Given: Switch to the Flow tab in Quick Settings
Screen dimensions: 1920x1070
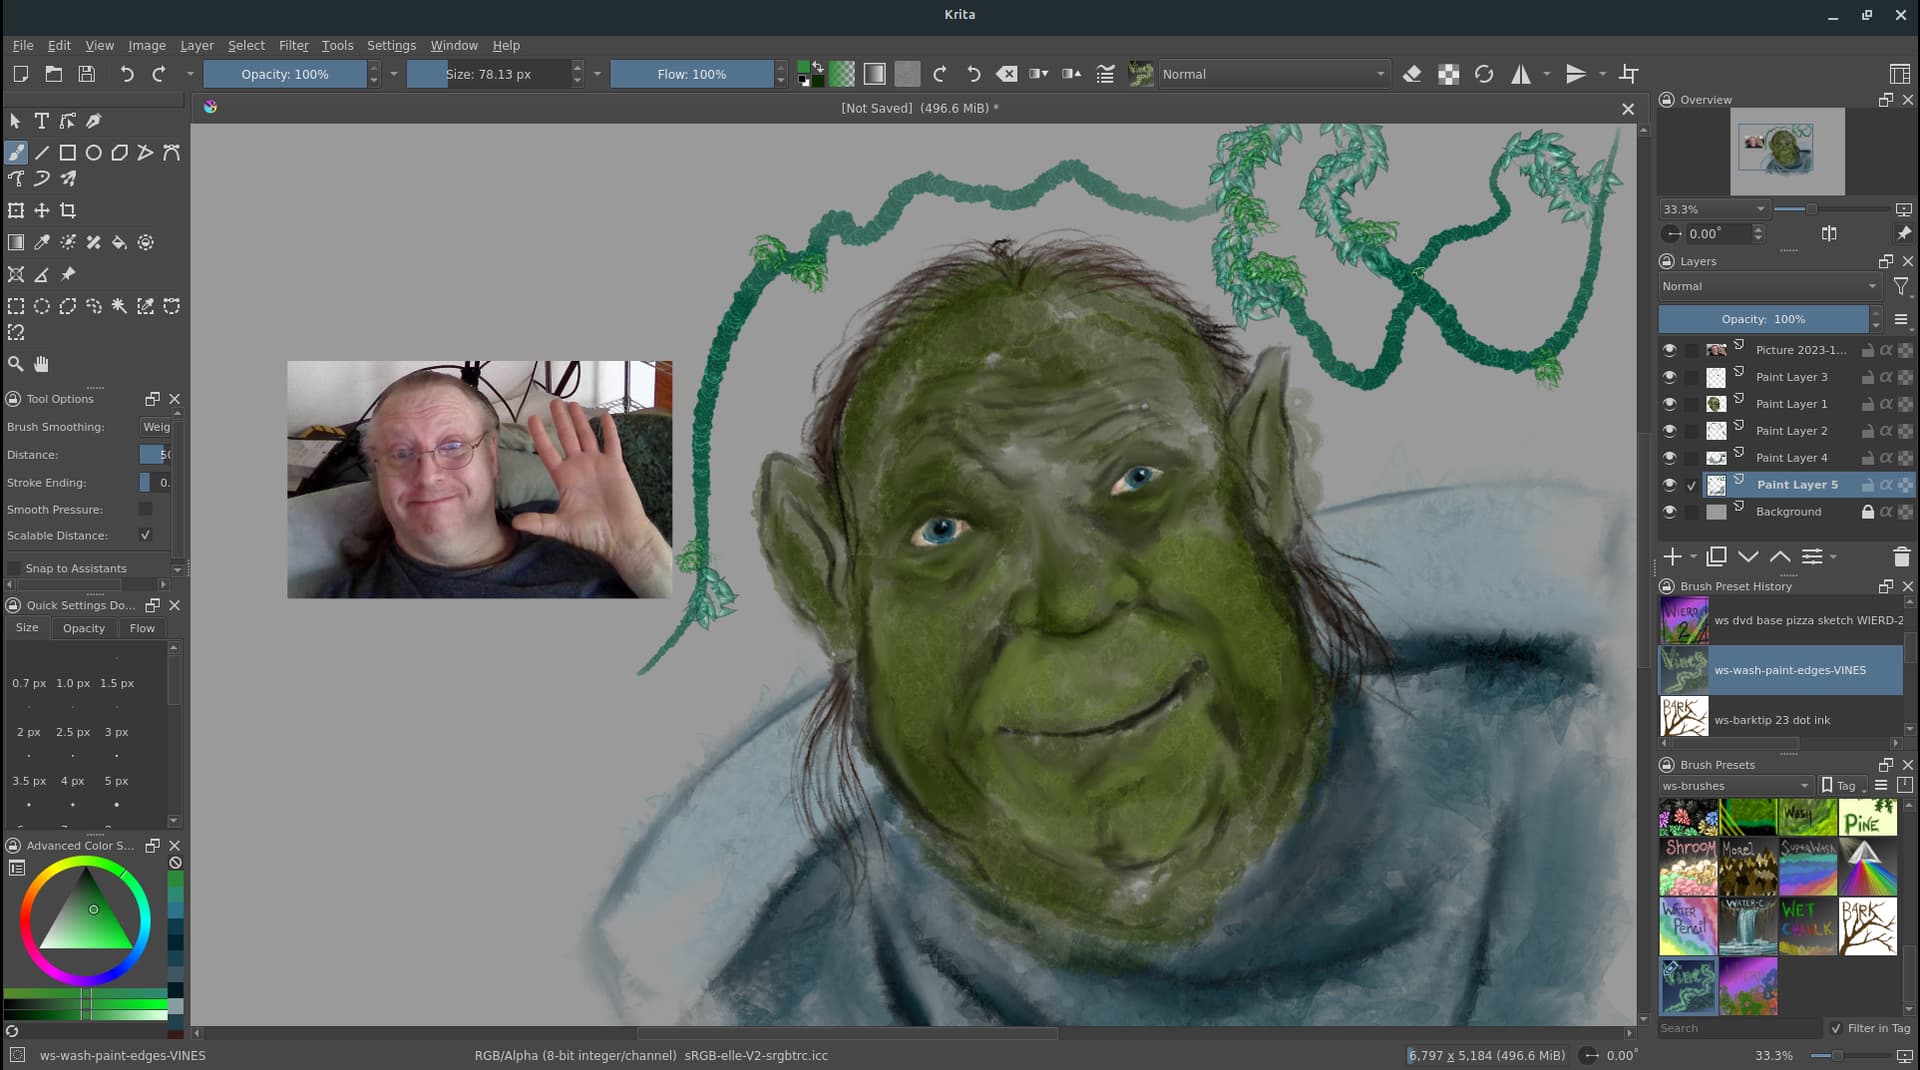Looking at the screenshot, I should (142, 629).
